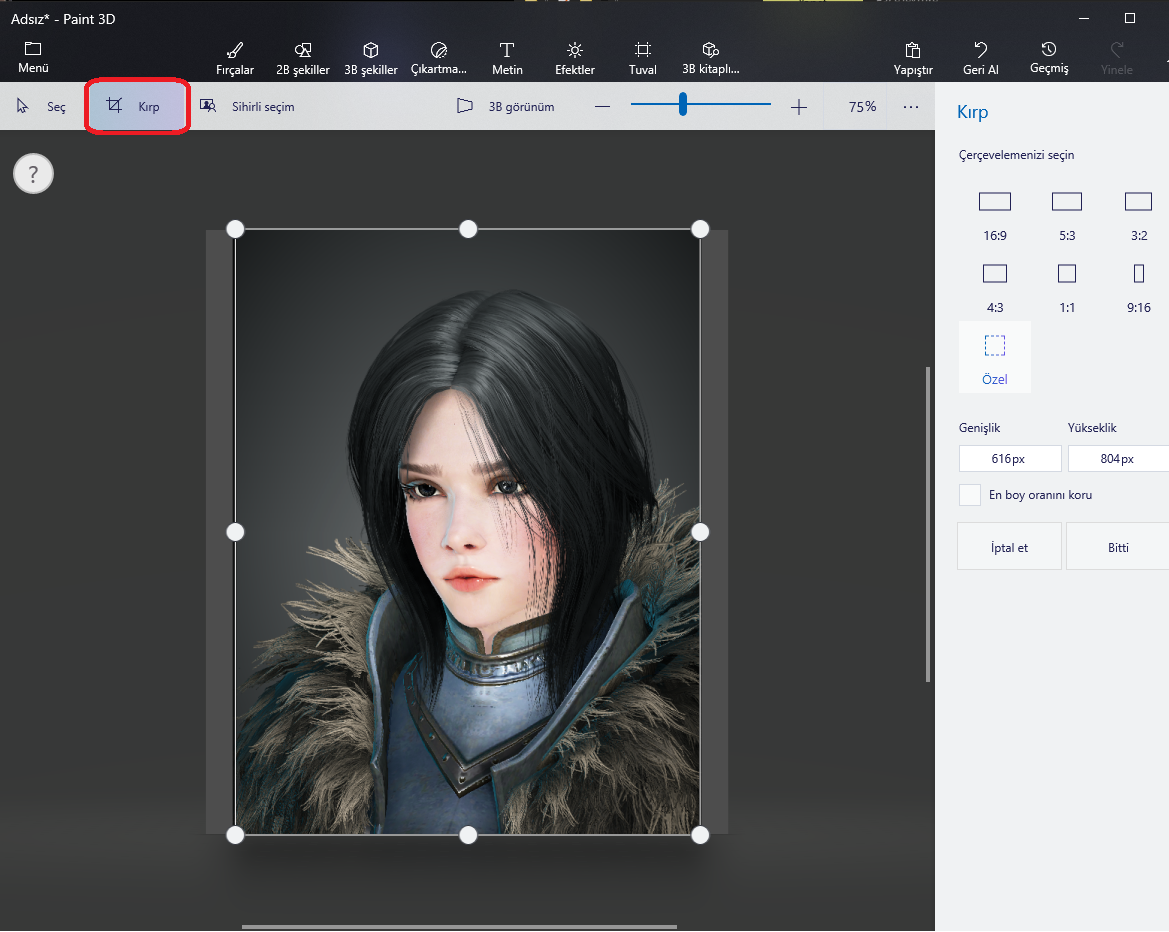The image size is (1169, 932).
Task: Click the Yapıştır paste icon
Action: (913, 50)
